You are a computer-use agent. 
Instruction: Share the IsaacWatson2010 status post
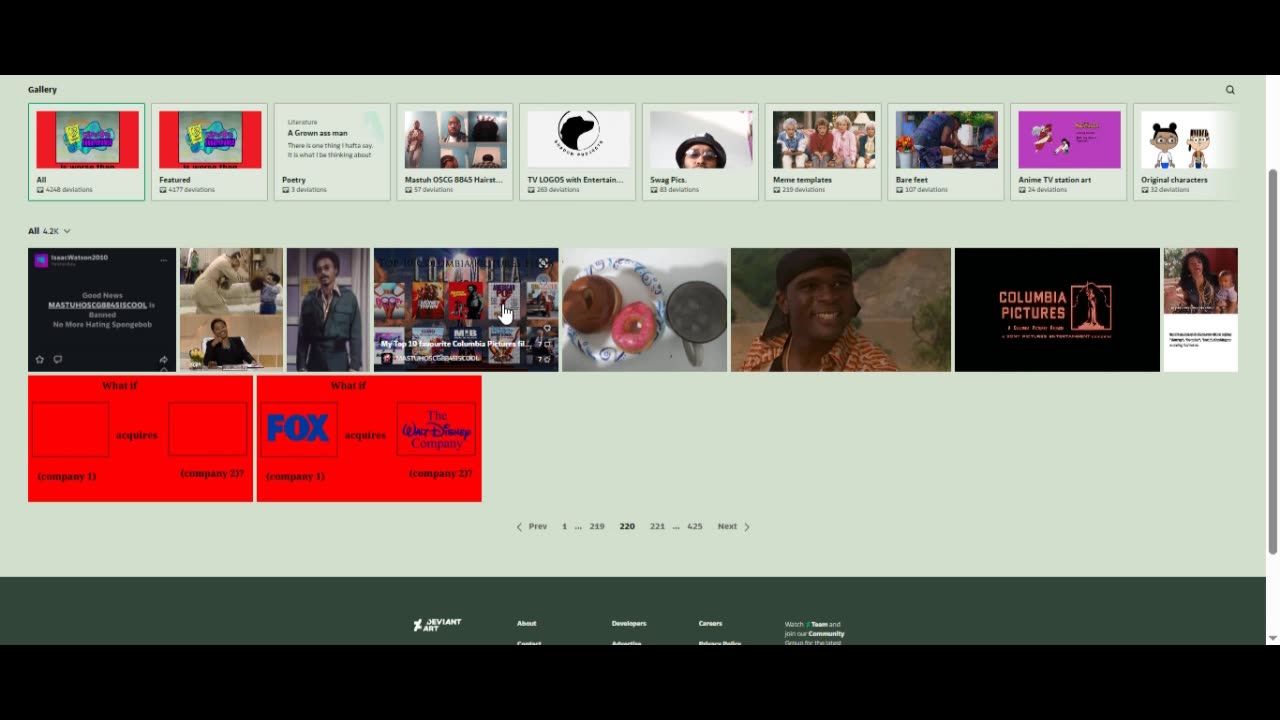click(164, 359)
